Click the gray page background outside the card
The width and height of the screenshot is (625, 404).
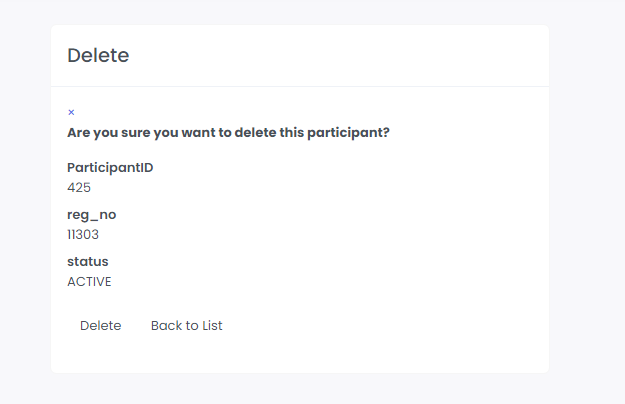[x=590, y=200]
